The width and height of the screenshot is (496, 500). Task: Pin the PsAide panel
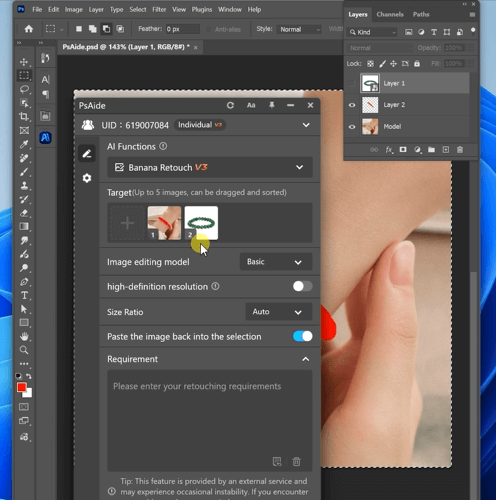tap(272, 105)
